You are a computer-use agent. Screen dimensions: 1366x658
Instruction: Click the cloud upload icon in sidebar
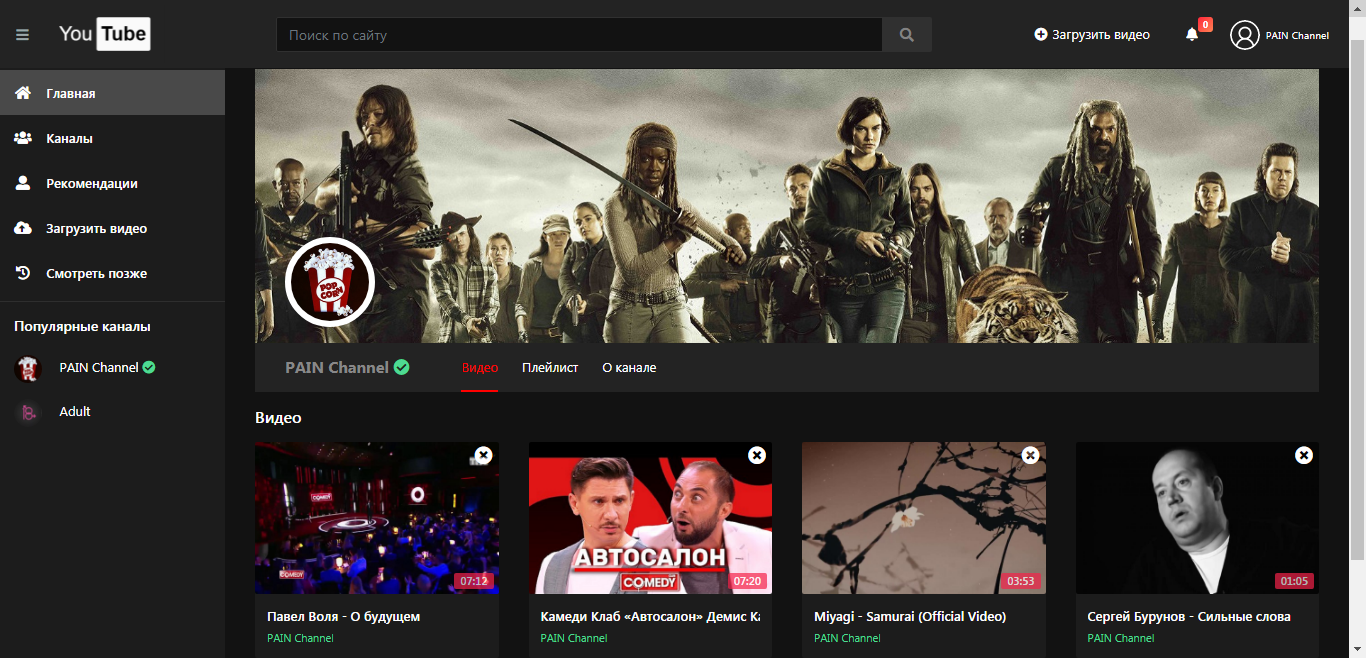[x=23, y=228]
